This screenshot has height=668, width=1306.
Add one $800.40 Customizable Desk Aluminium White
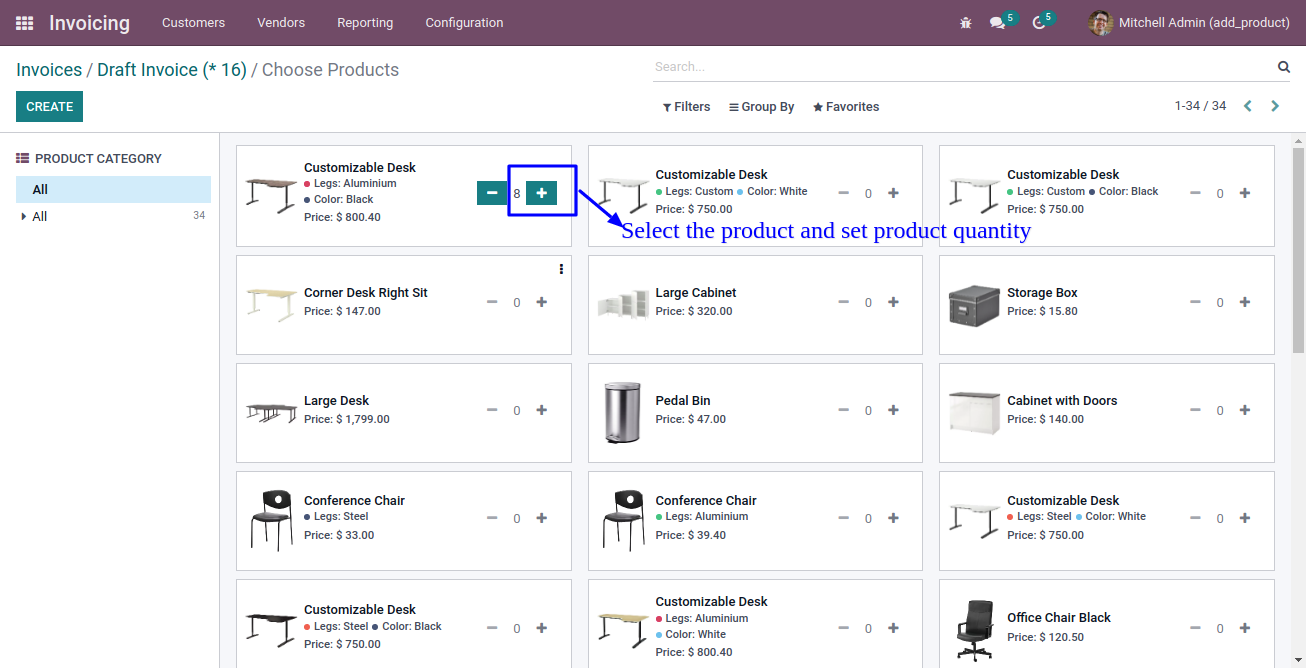pos(893,628)
